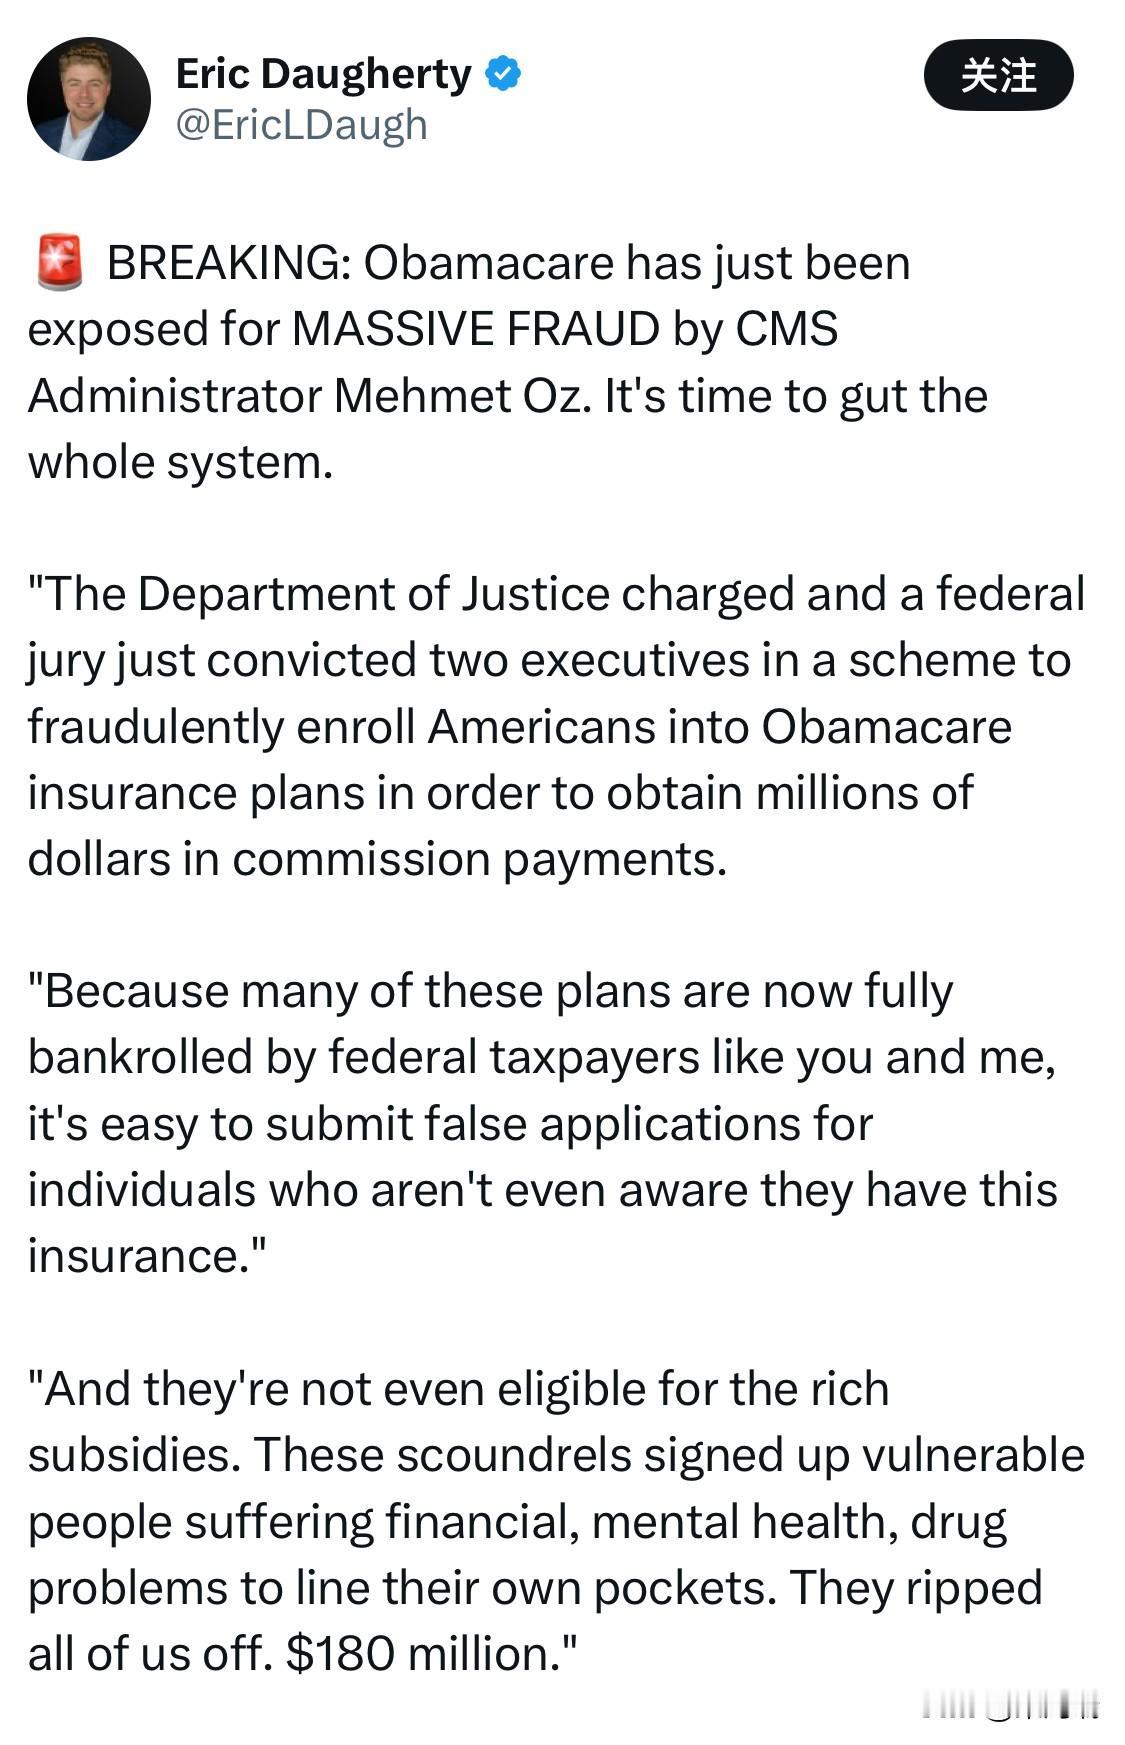The image size is (1125, 1745).
Task: Click the red siren emoji before BREAKING
Action: coord(59,263)
